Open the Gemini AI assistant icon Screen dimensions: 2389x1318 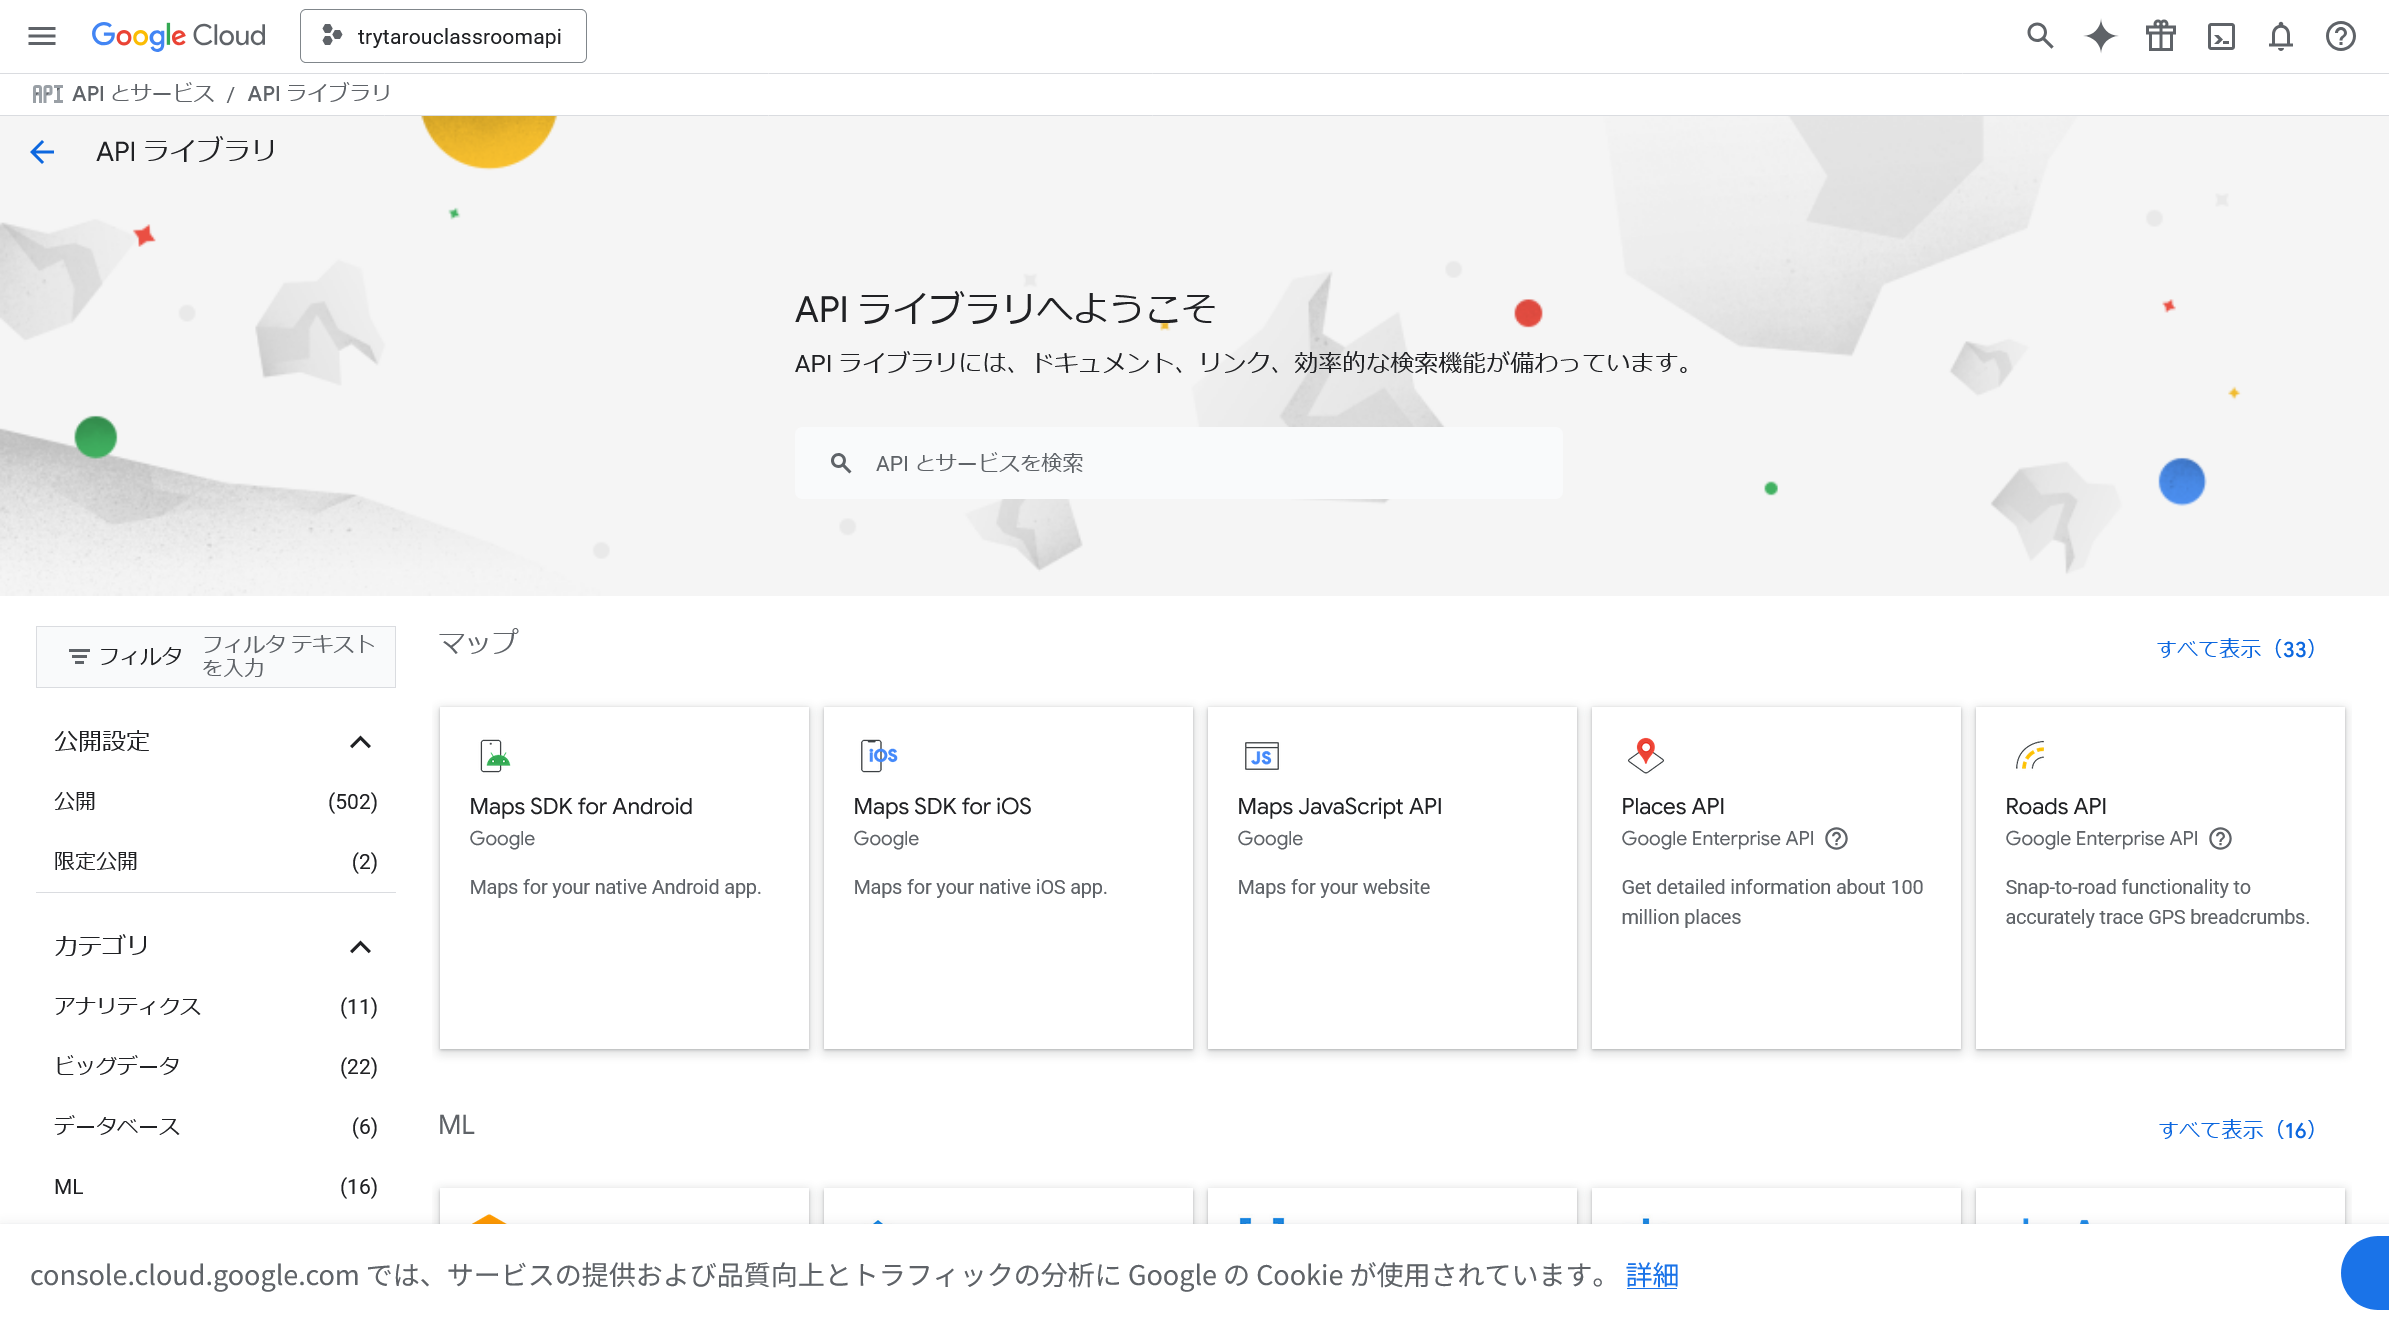click(x=2101, y=36)
